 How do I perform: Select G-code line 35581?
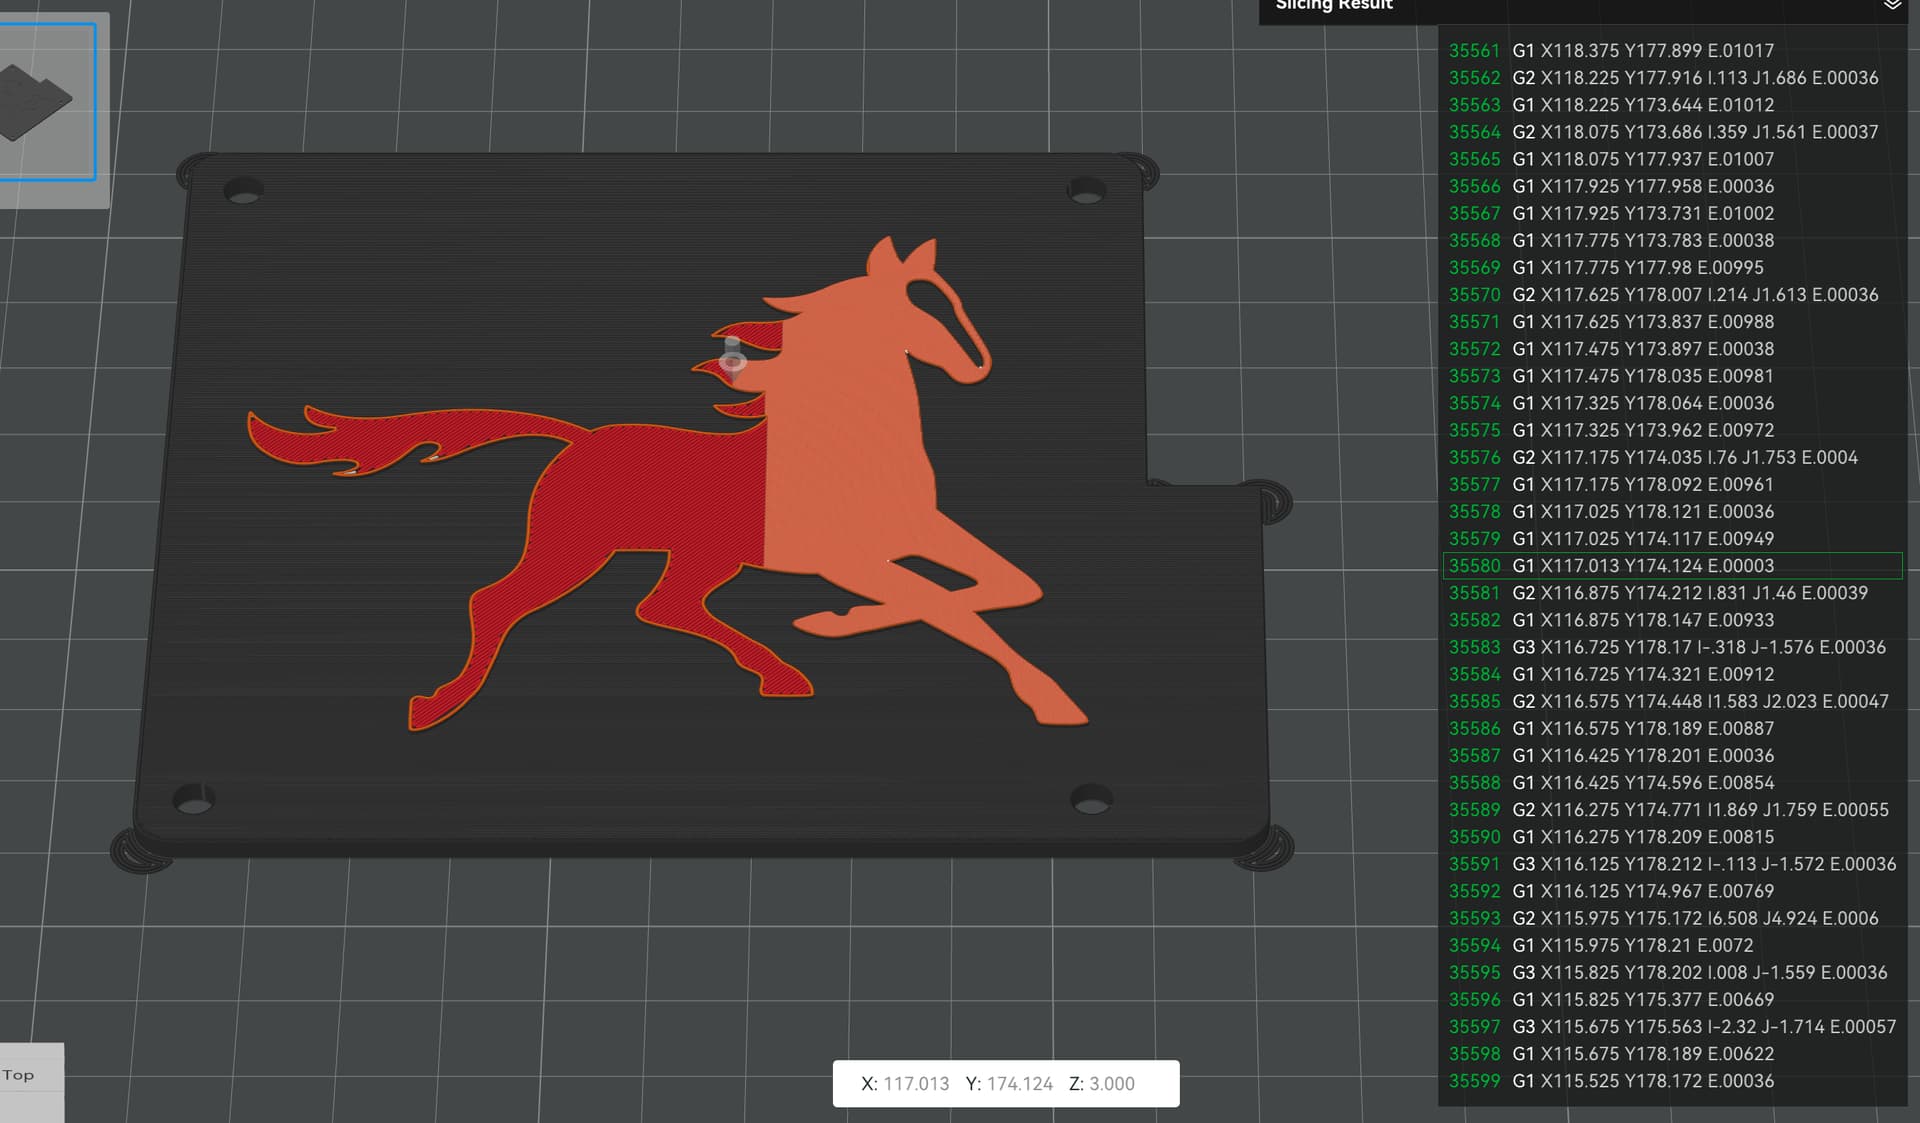(1672, 593)
